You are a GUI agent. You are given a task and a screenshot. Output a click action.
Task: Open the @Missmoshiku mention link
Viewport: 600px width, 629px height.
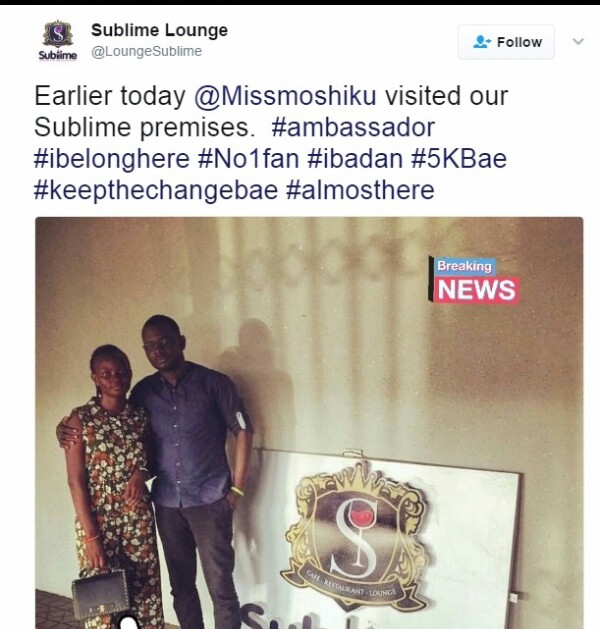(x=285, y=96)
